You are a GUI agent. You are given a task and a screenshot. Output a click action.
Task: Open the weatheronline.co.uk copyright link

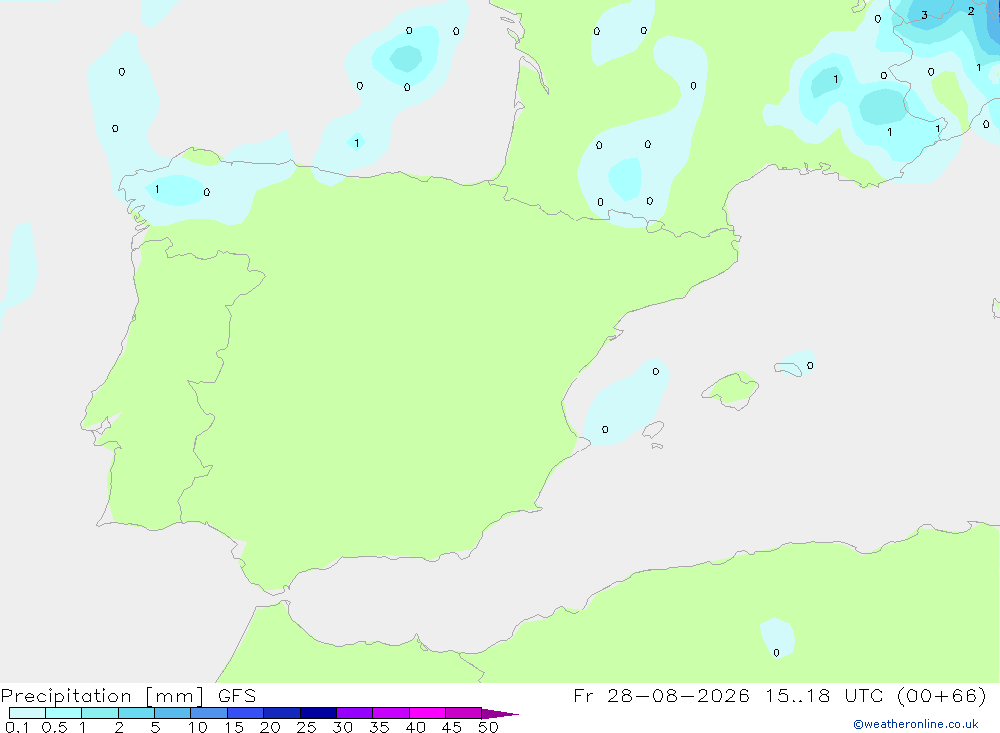point(915,724)
